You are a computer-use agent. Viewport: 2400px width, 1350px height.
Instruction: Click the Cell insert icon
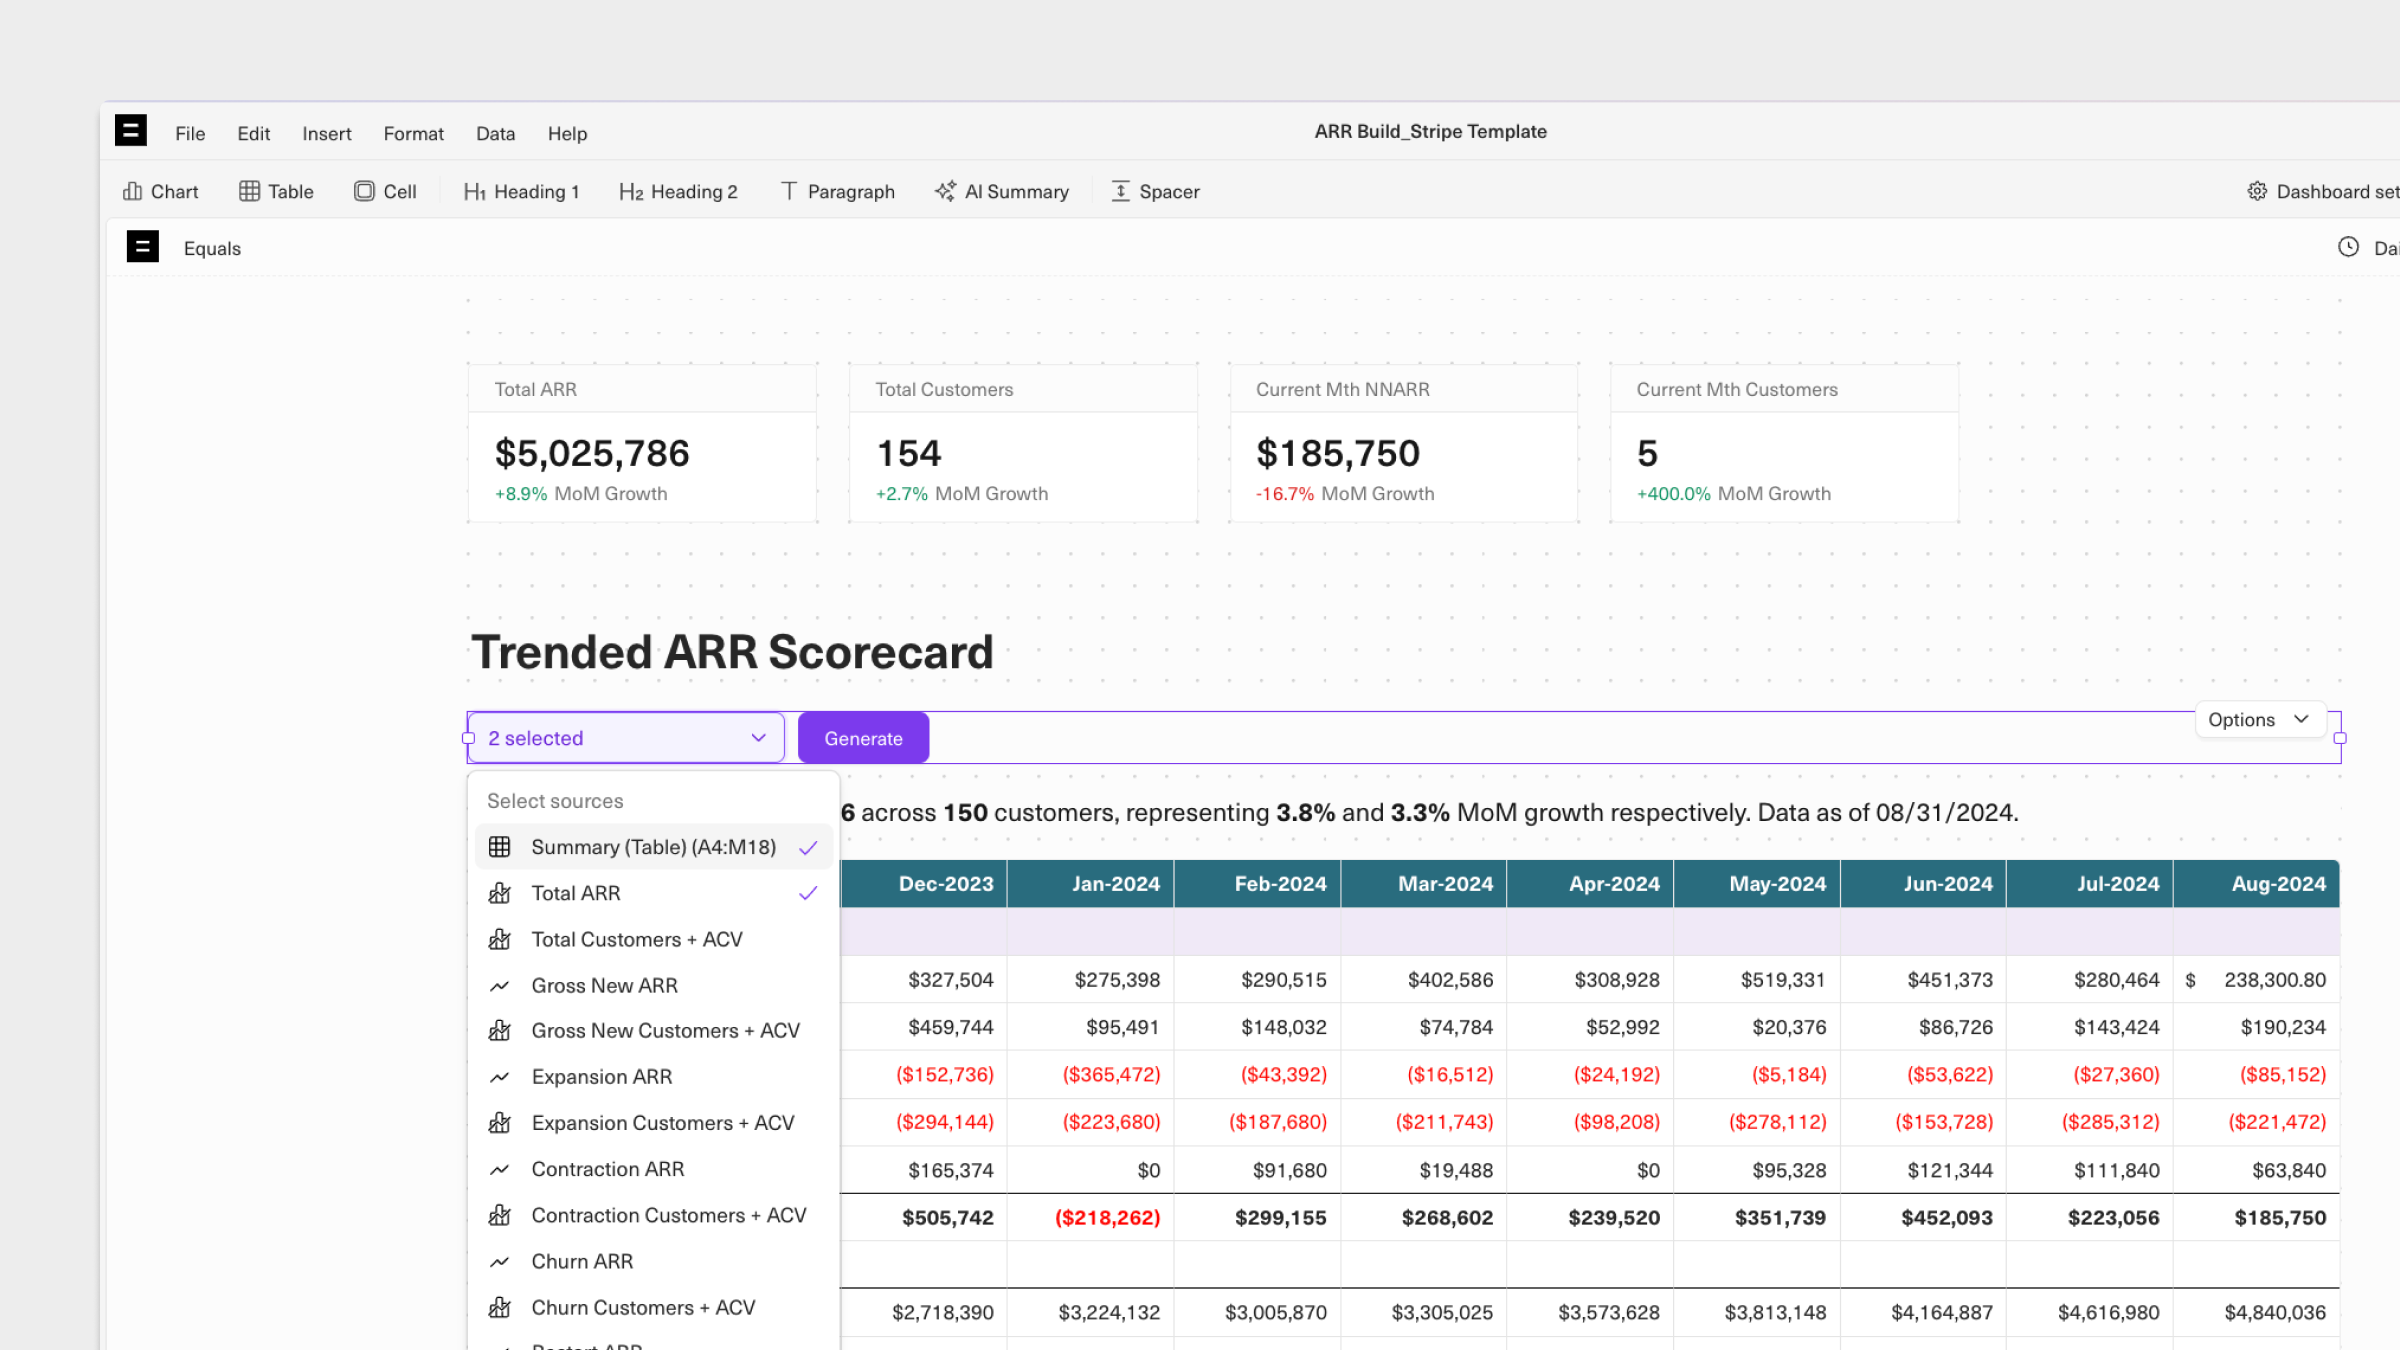(384, 191)
